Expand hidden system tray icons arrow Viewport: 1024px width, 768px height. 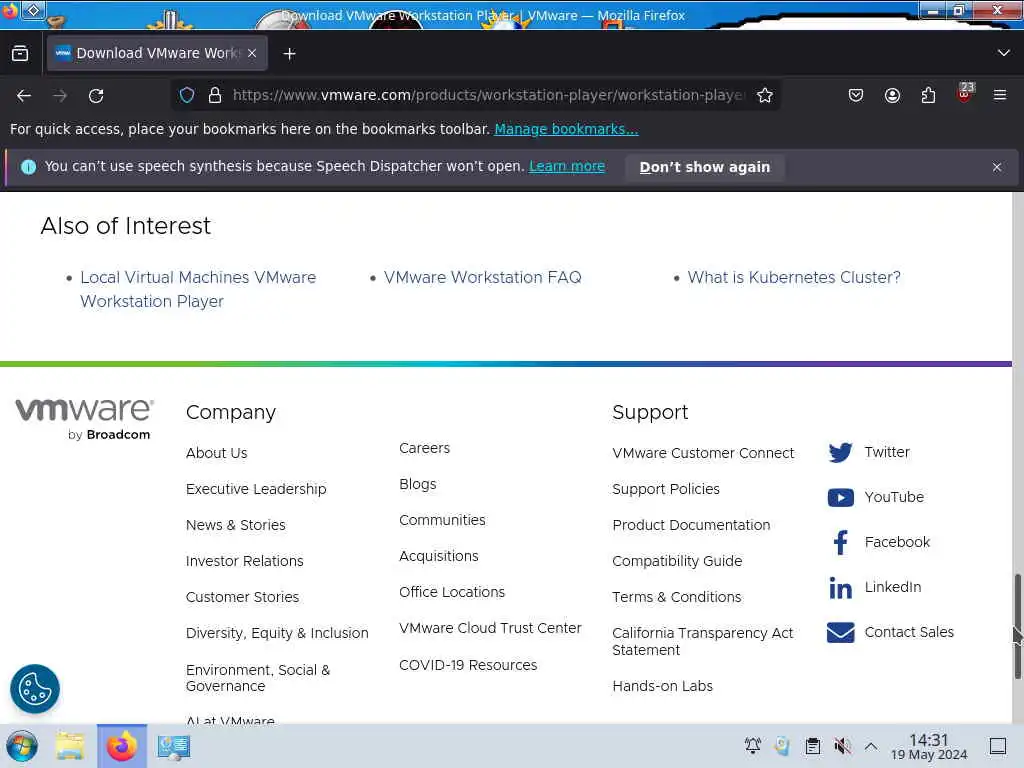tap(871, 746)
